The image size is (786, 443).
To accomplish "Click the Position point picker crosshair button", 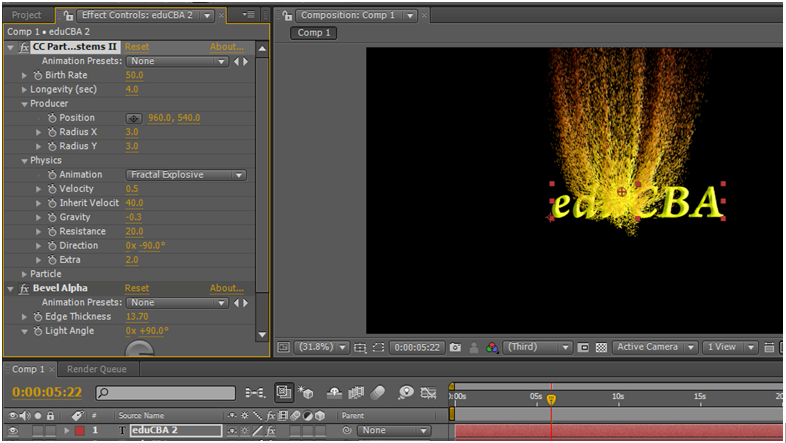I will point(134,118).
